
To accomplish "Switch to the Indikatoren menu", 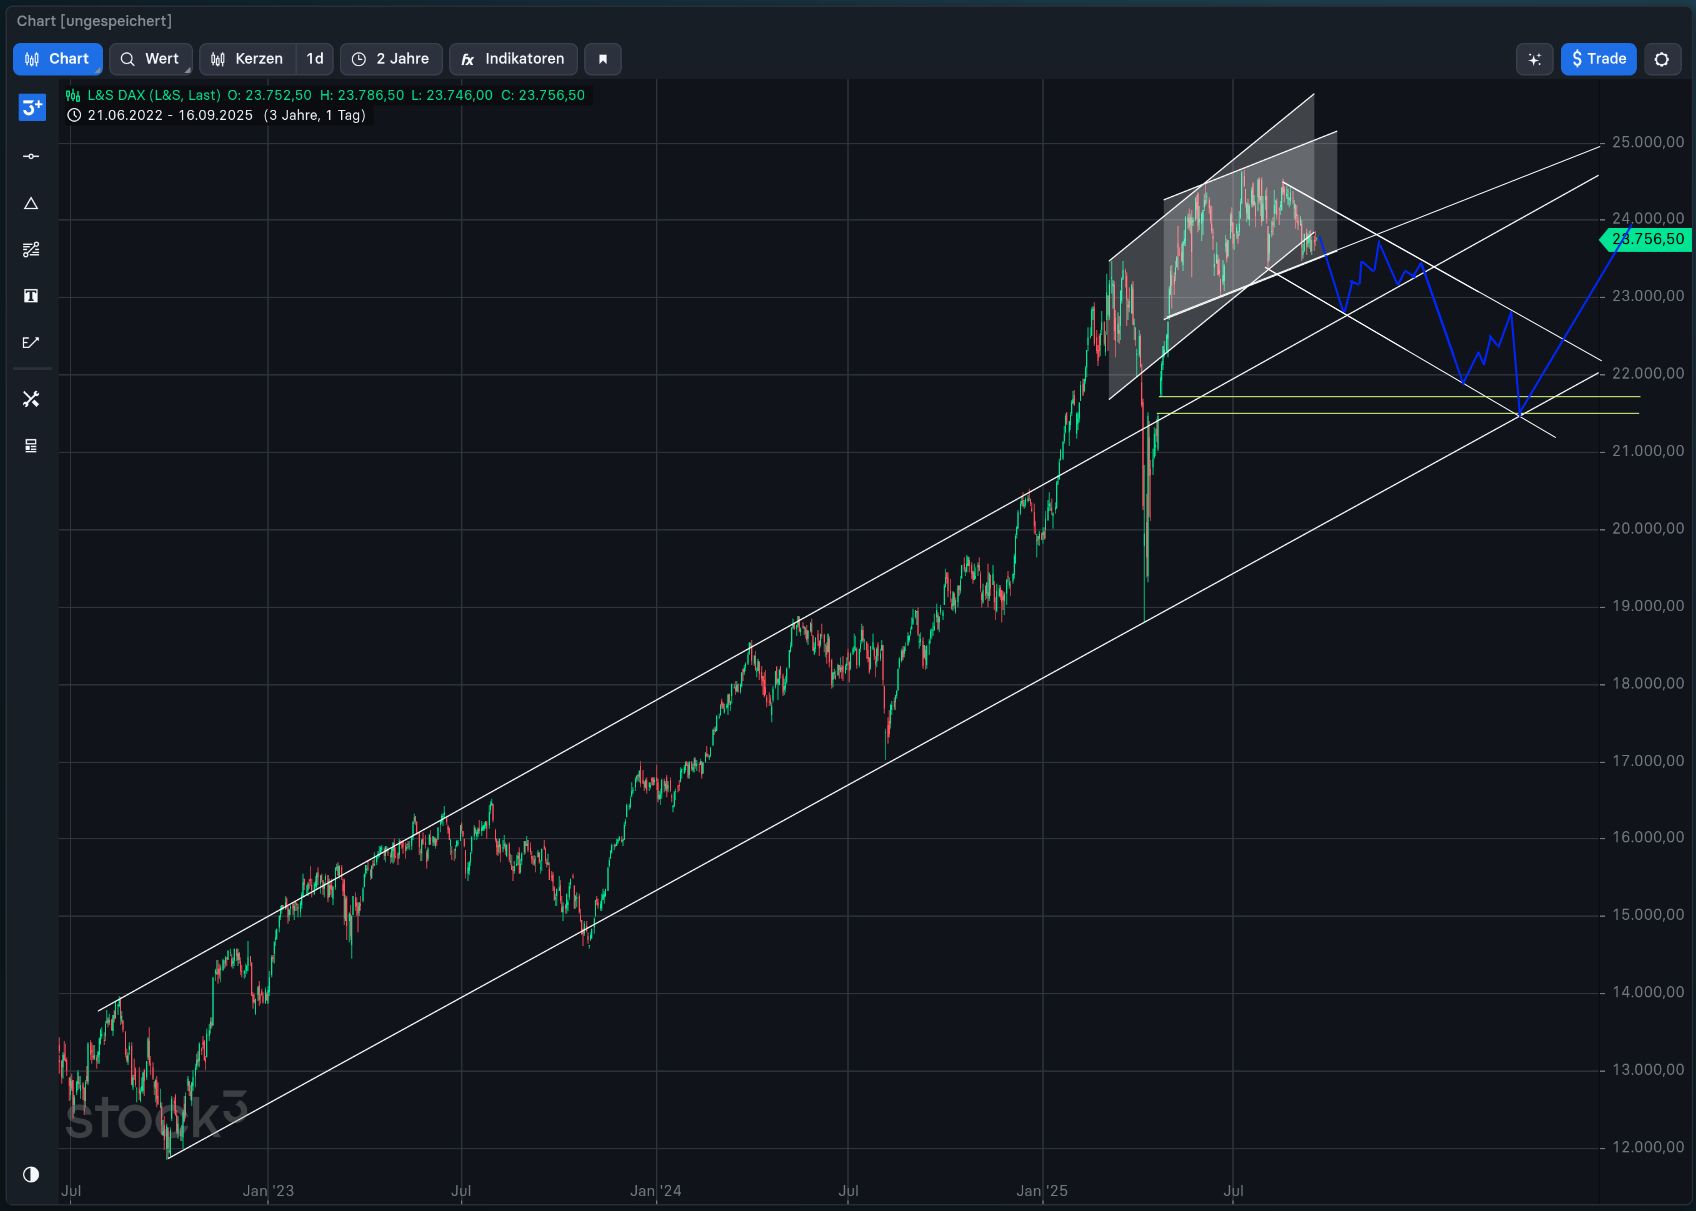I will click(x=513, y=59).
